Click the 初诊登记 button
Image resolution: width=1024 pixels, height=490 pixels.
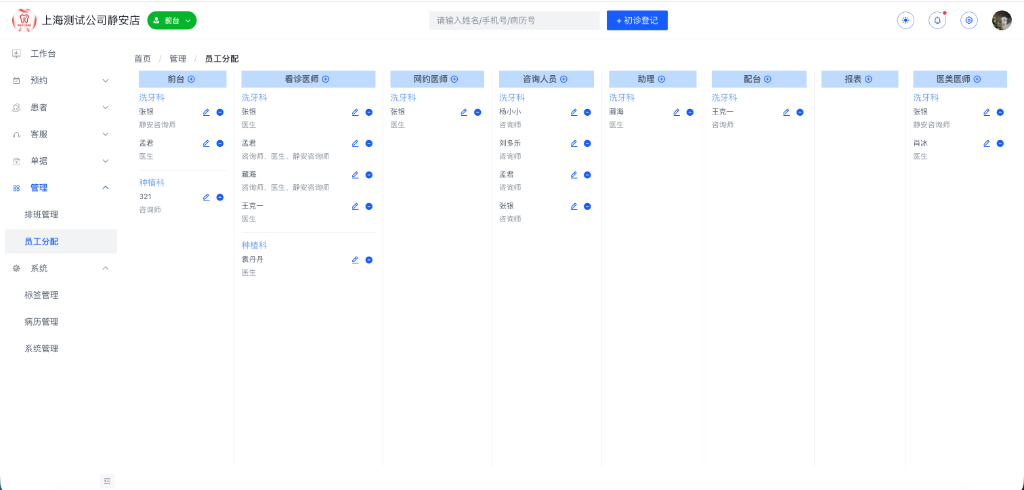(637, 20)
